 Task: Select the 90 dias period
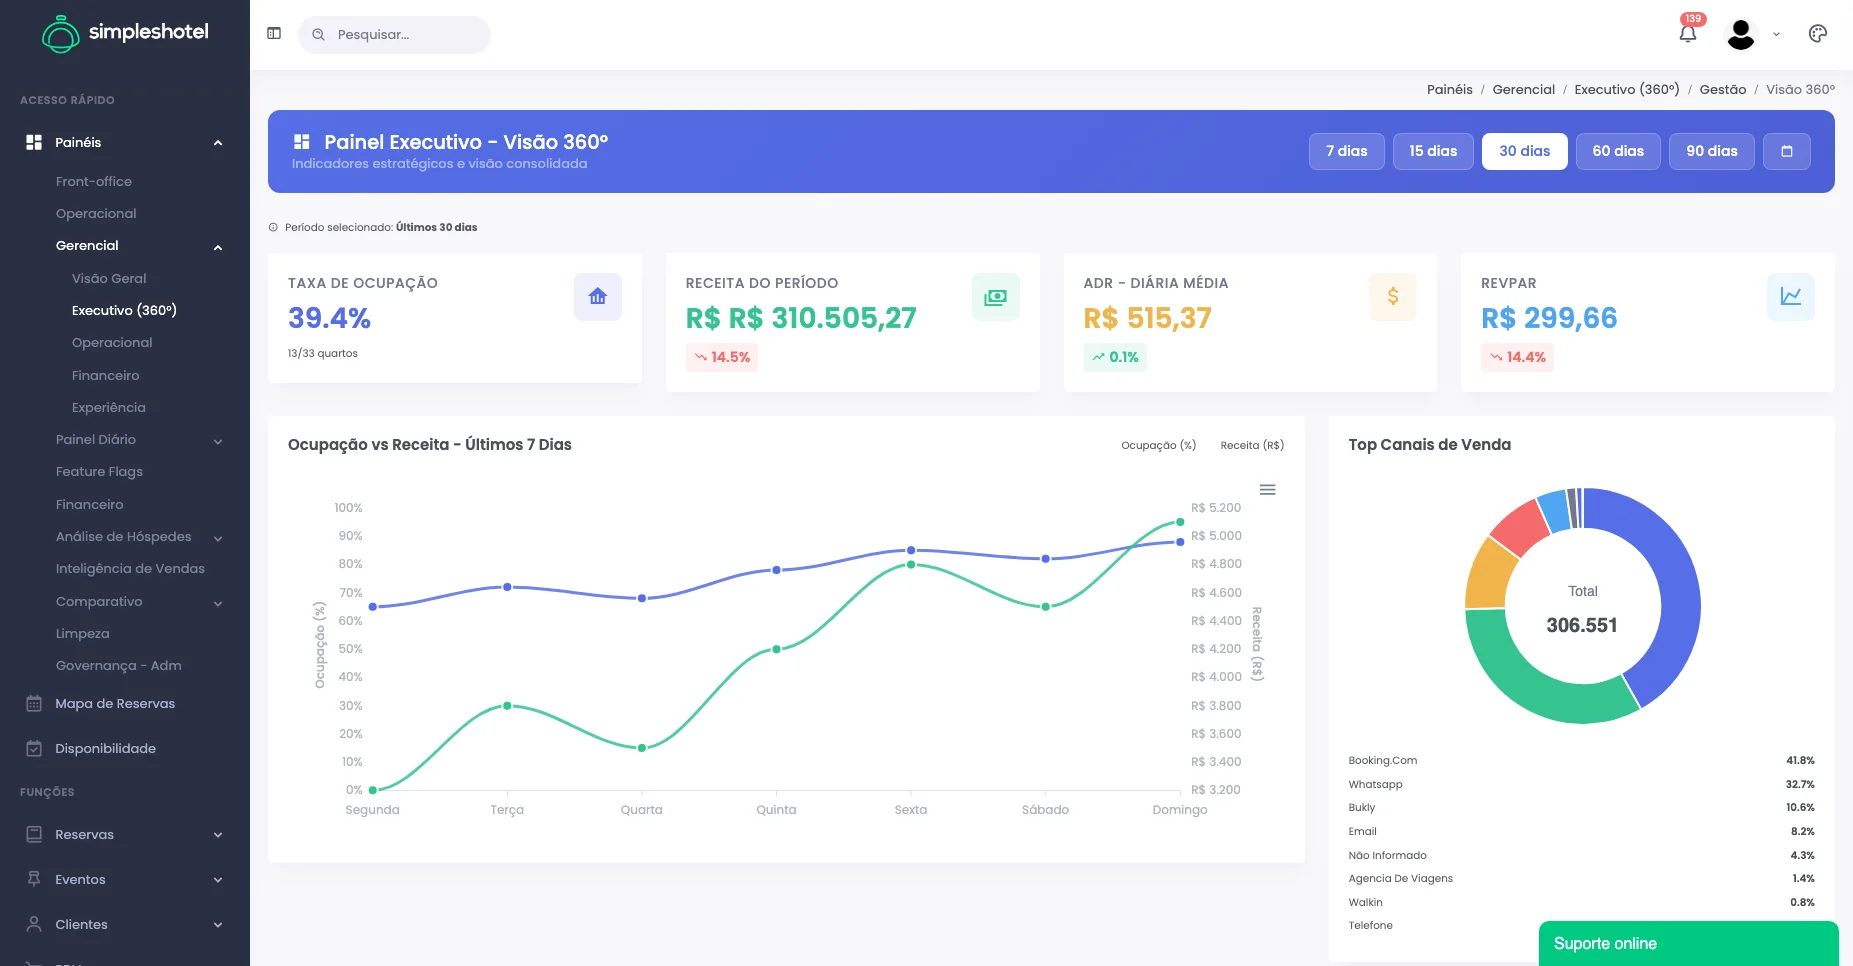click(1712, 151)
